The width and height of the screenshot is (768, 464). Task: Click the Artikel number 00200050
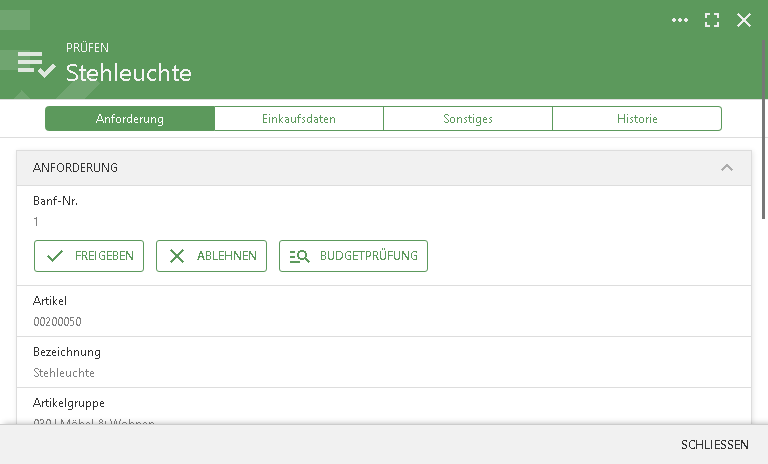click(57, 322)
